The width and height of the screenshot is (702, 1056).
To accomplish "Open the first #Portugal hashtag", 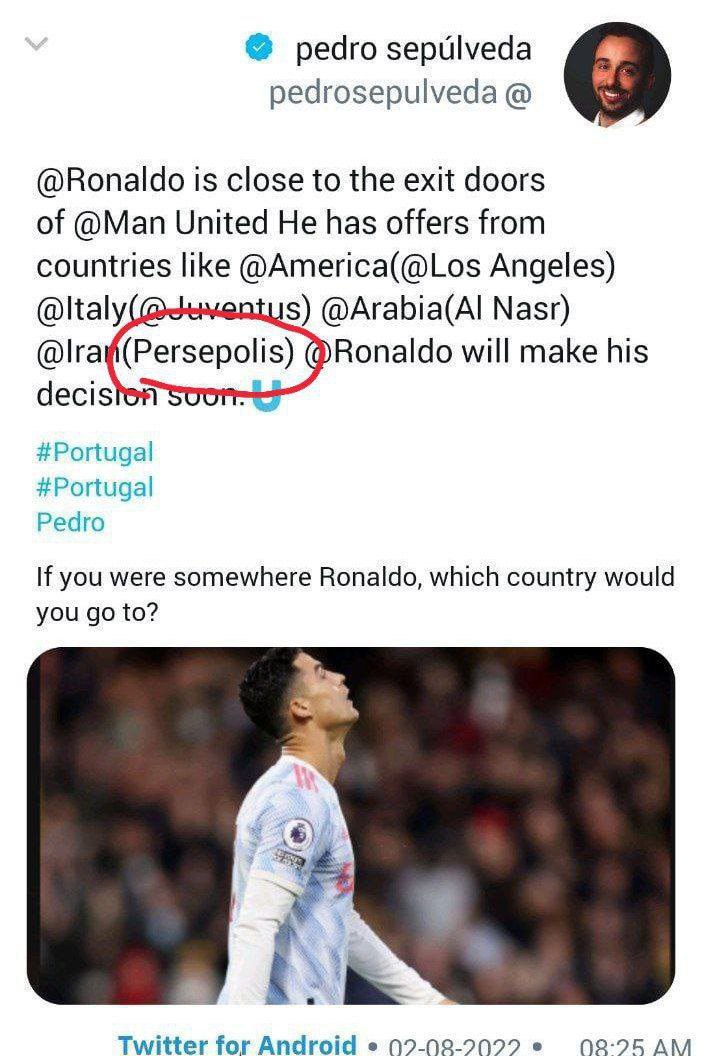I will (x=95, y=451).
